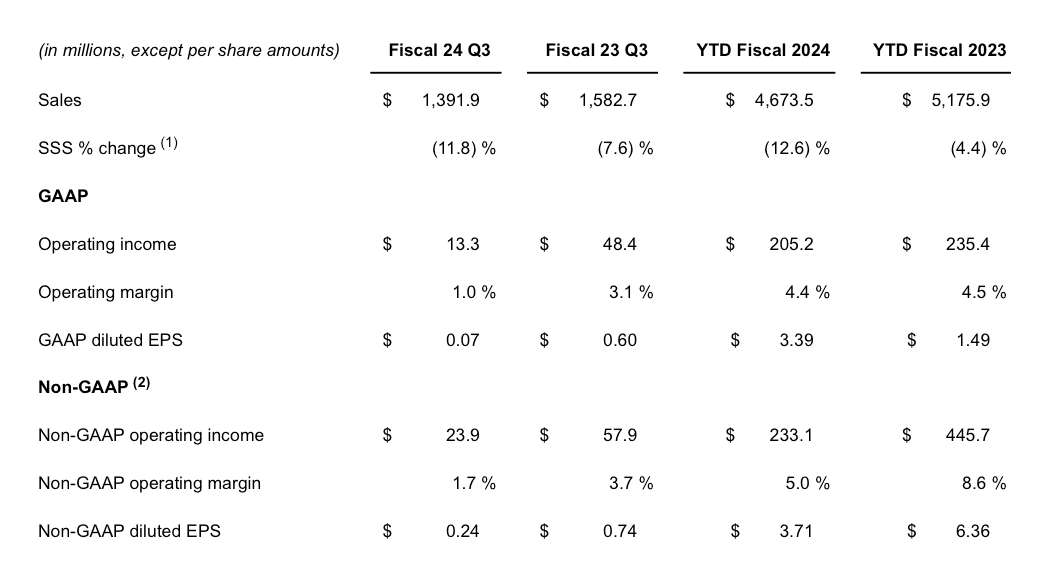Select the YTD Fiscal 2024 column header
Viewport: 1059px width, 578px height.
click(763, 50)
